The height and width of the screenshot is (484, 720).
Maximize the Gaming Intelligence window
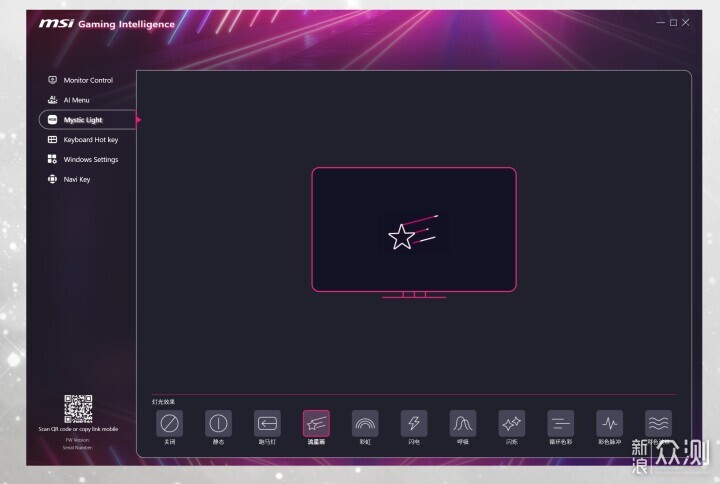click(673, 23)
